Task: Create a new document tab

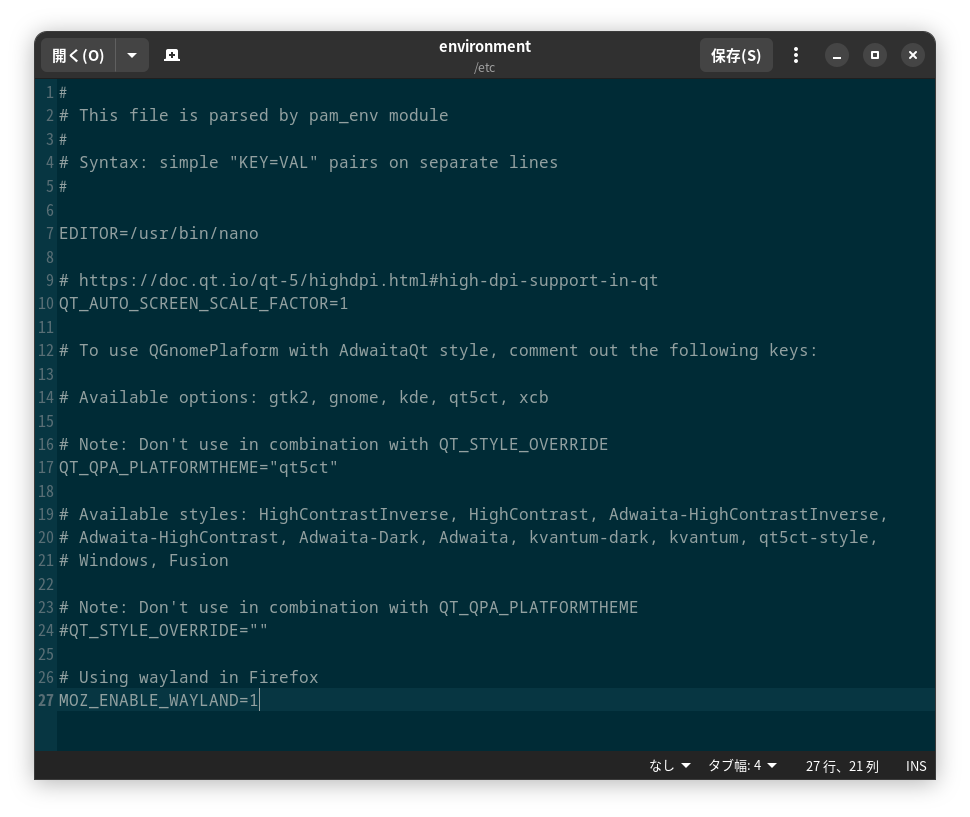Action: click(x=172, y=56)
